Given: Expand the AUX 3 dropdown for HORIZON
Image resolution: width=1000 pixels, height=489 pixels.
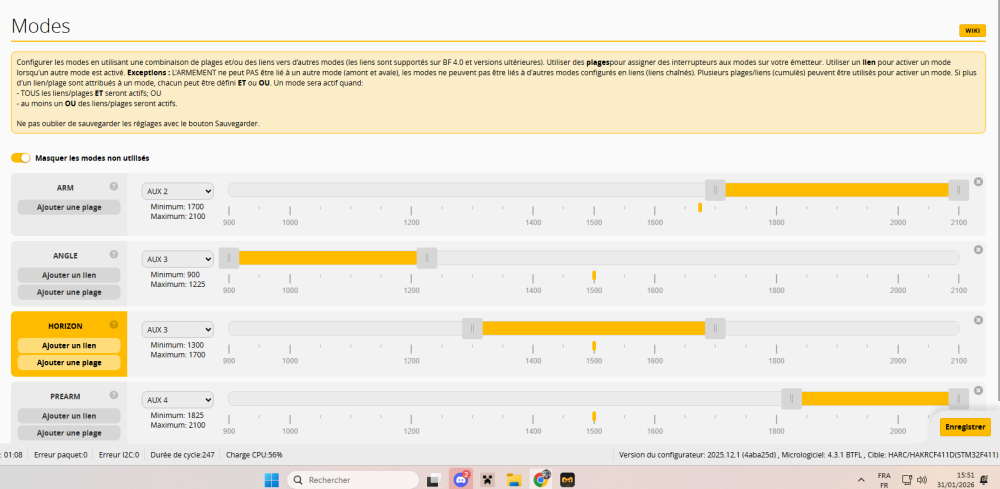Looking at the screenshot, I should point(178,329).
